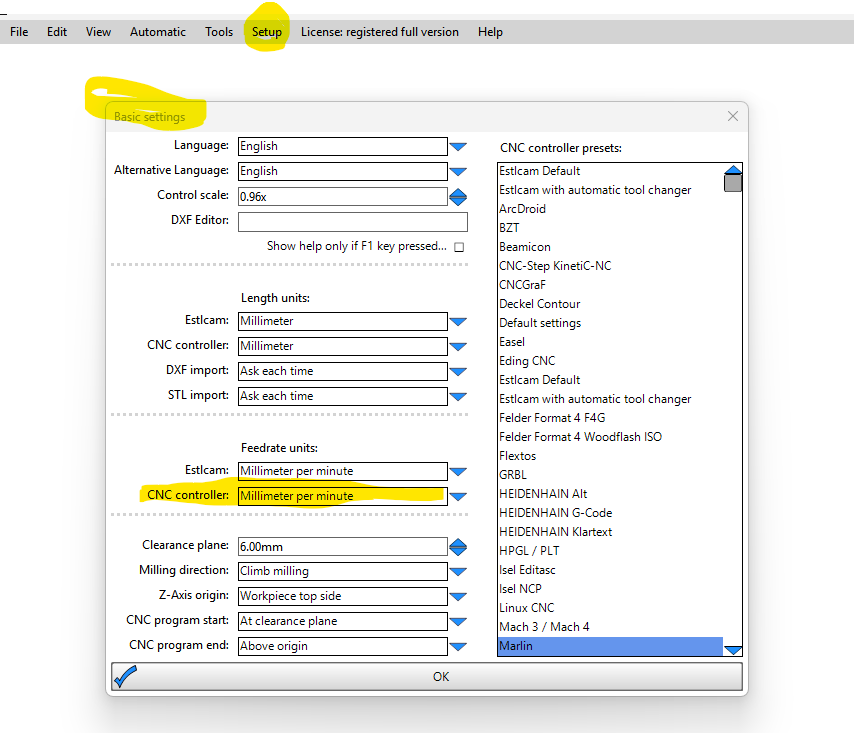854x733 pixels.
Task: Open the Automatic menu
Action: (x=158, y=32)
